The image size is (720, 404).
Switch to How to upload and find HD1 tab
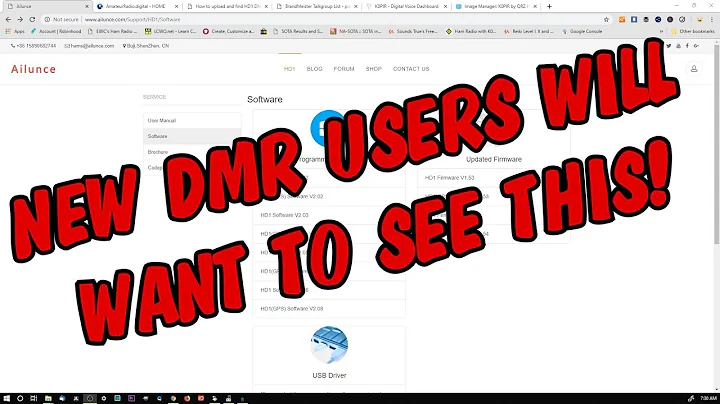[227, 6]
